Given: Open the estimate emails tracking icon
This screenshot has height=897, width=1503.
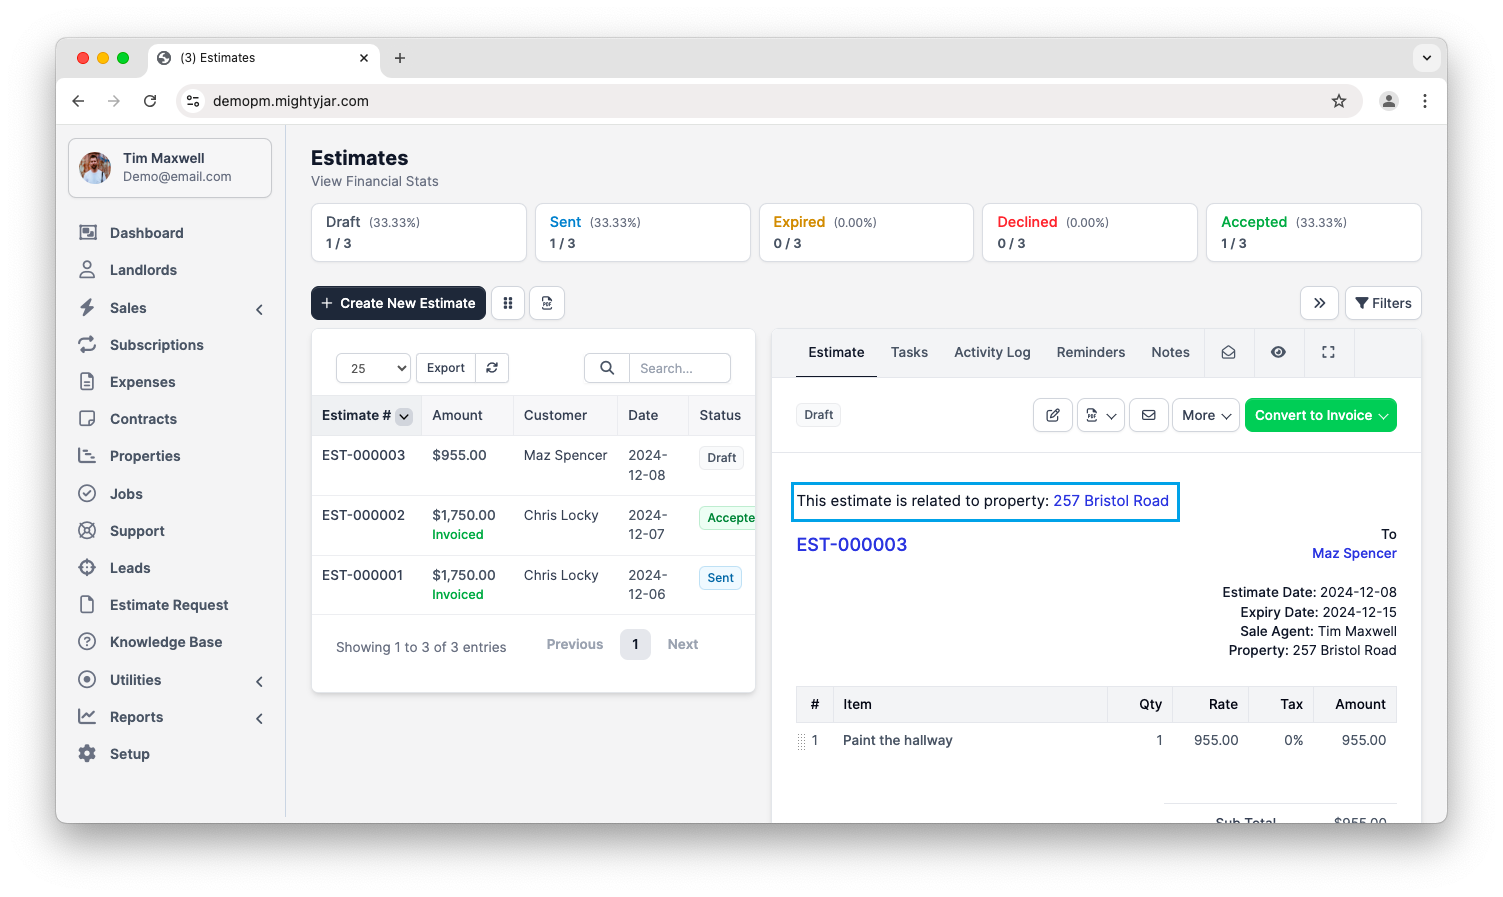Looking at the screenshot, I should tap(1229, 352).
